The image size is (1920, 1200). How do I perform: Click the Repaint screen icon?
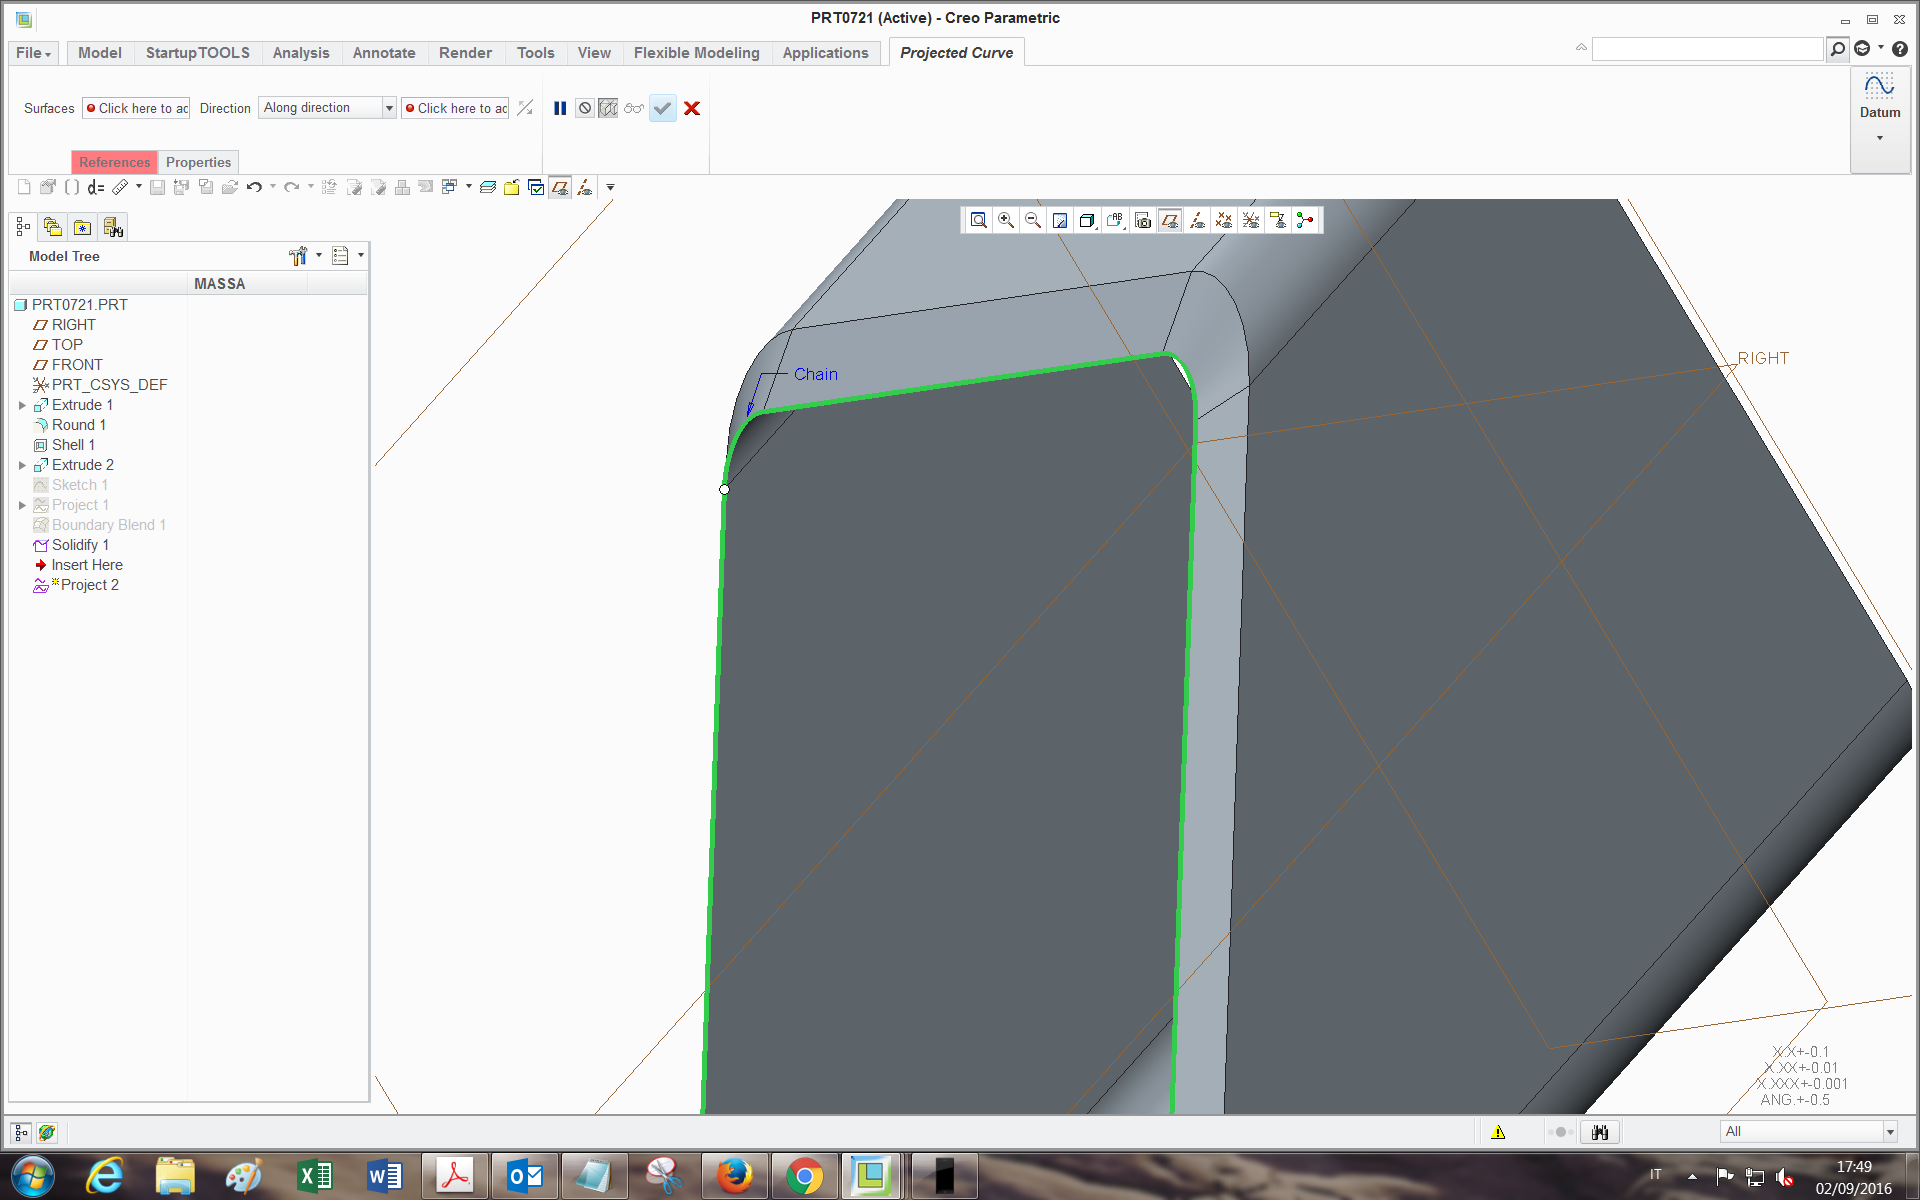tap(1060, 220)
